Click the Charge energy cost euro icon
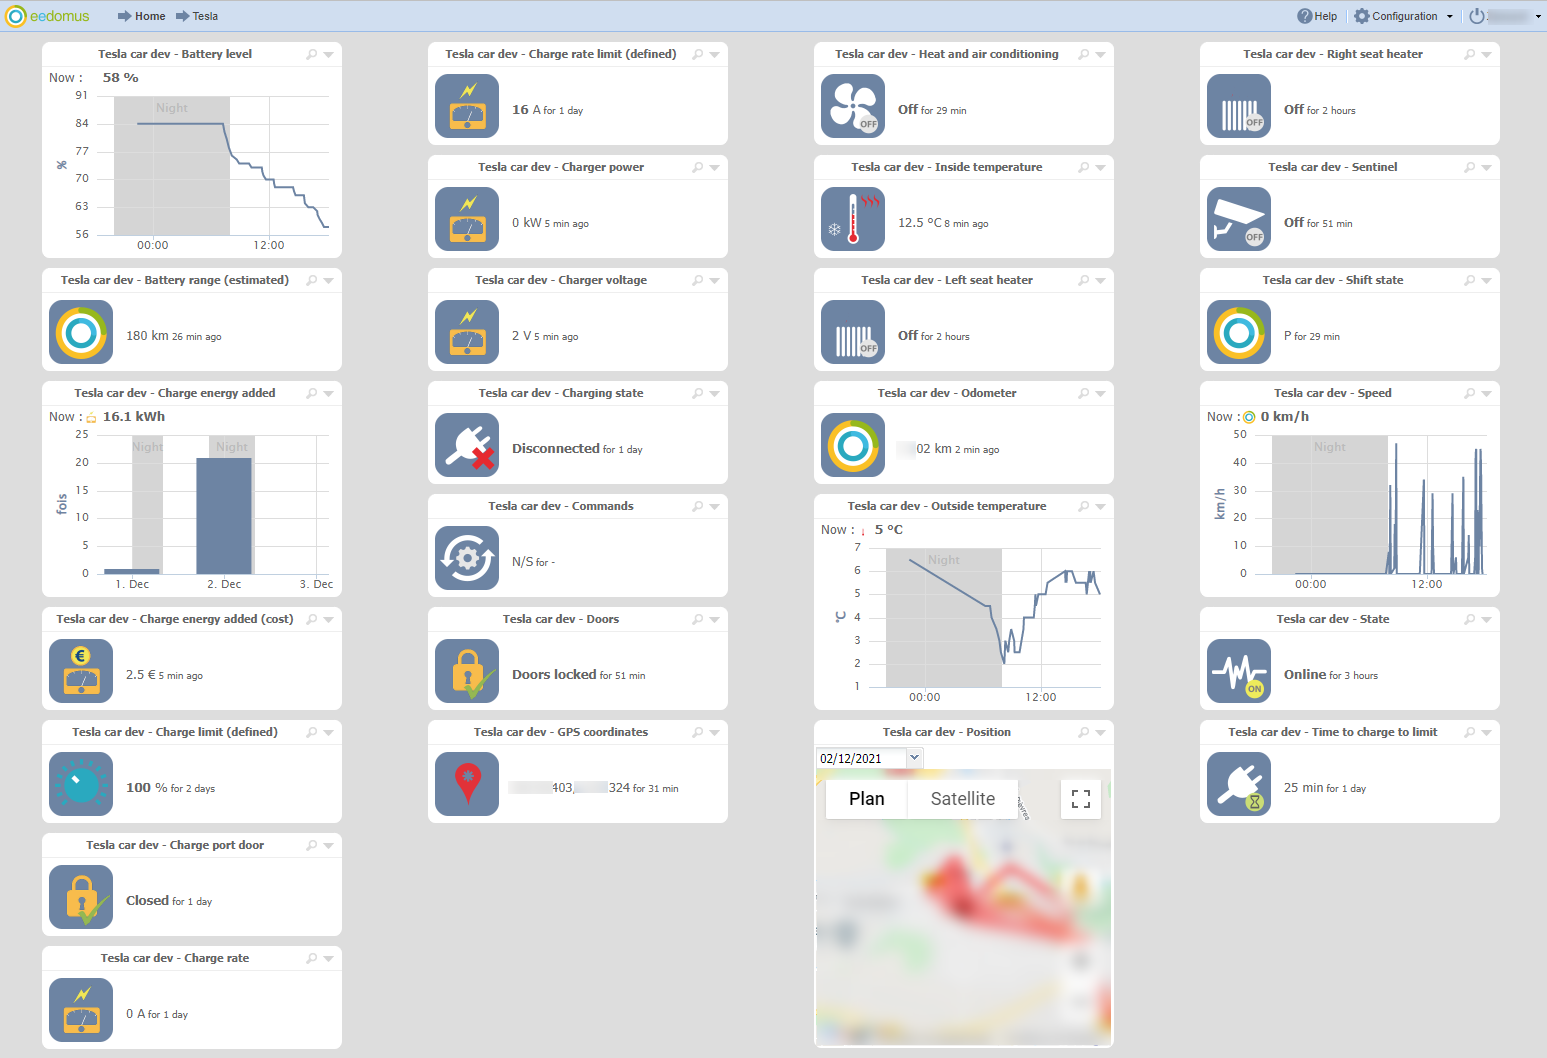The width and height of the screenshot is (1547, 1058). [x=81, y=671]
